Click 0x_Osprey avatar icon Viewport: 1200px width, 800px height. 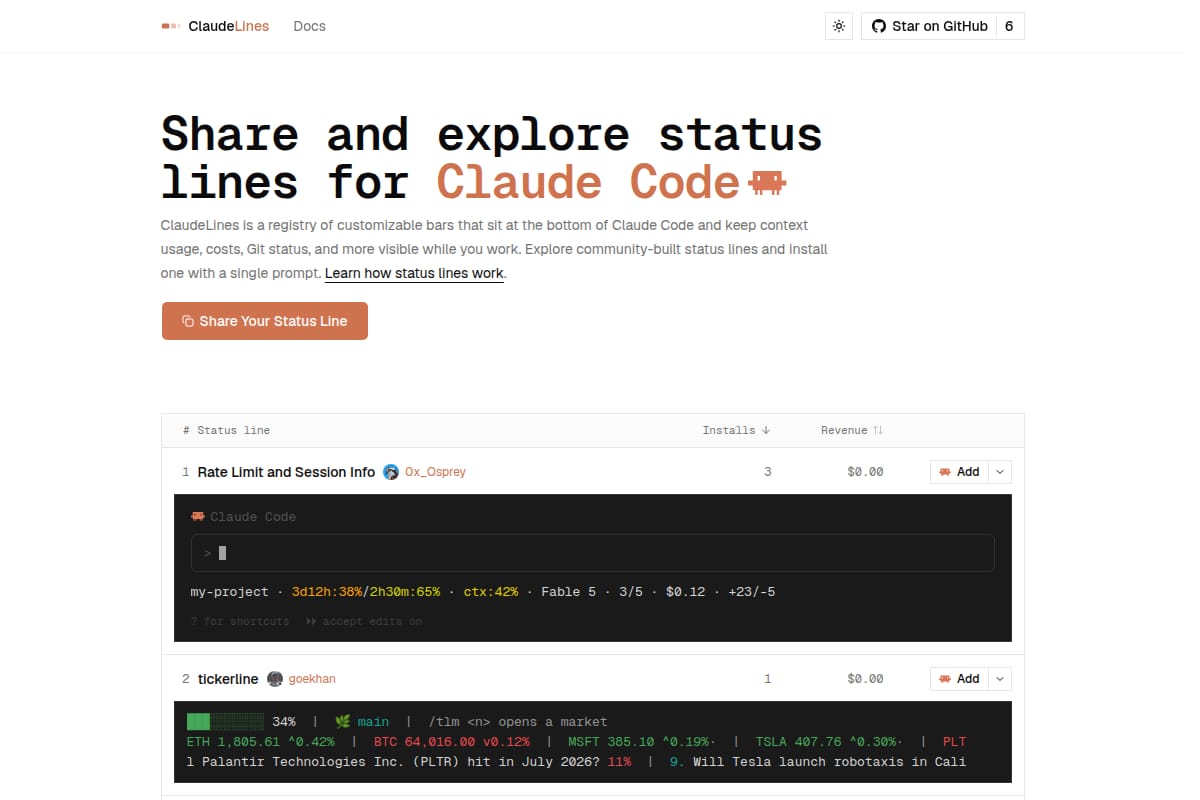pos(391,472)
